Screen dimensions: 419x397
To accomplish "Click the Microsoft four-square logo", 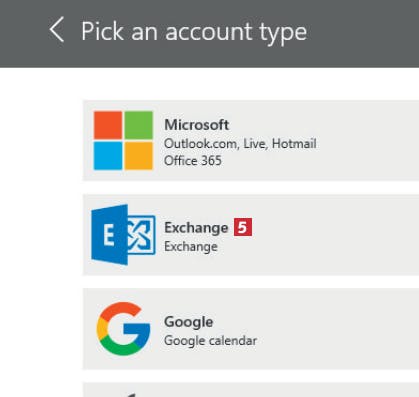I will (123, 140).
